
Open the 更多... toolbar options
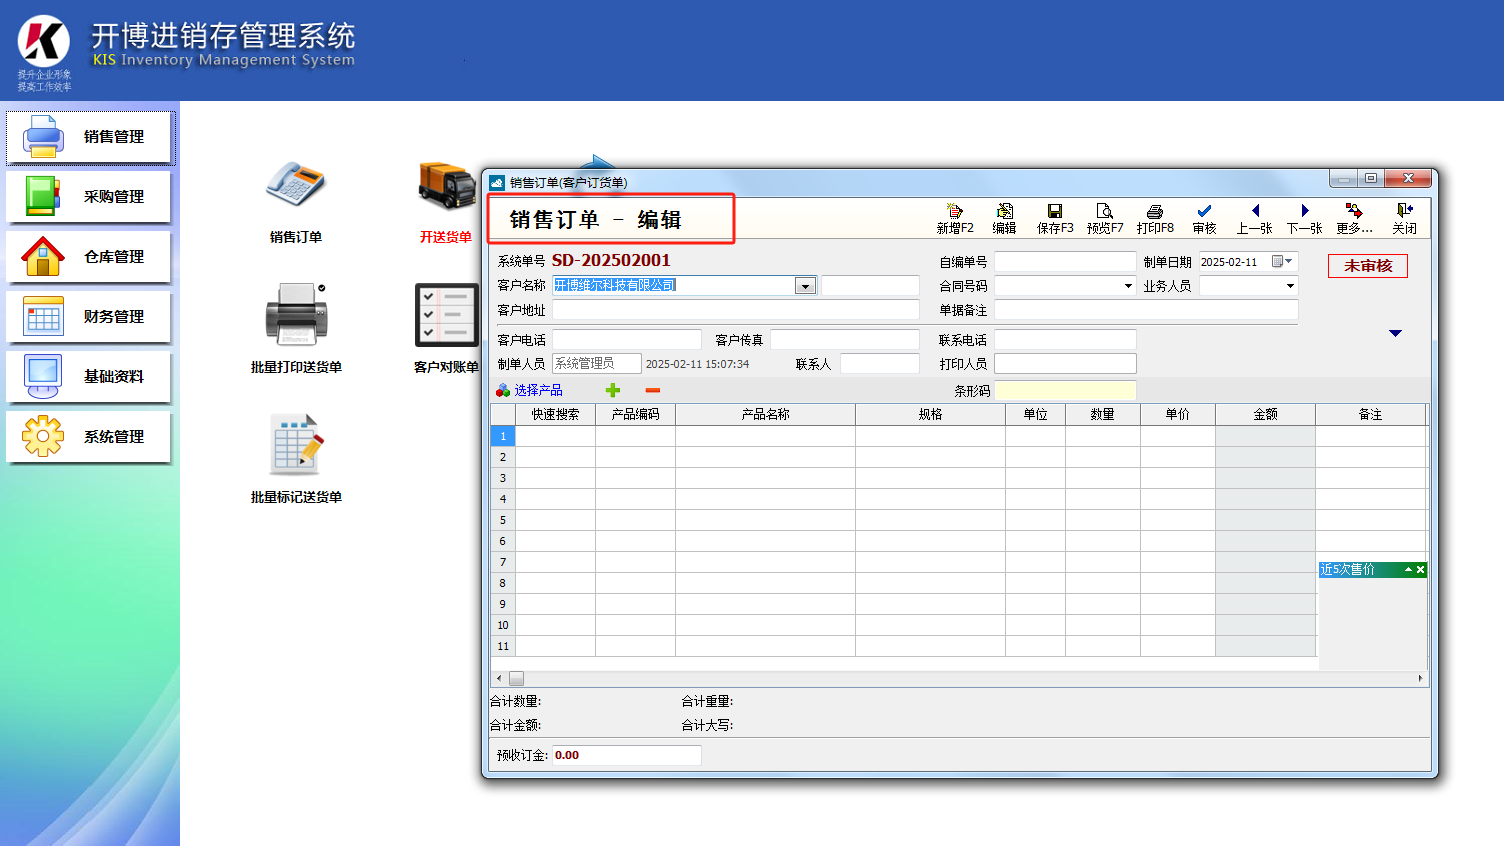coord(1355,218)
